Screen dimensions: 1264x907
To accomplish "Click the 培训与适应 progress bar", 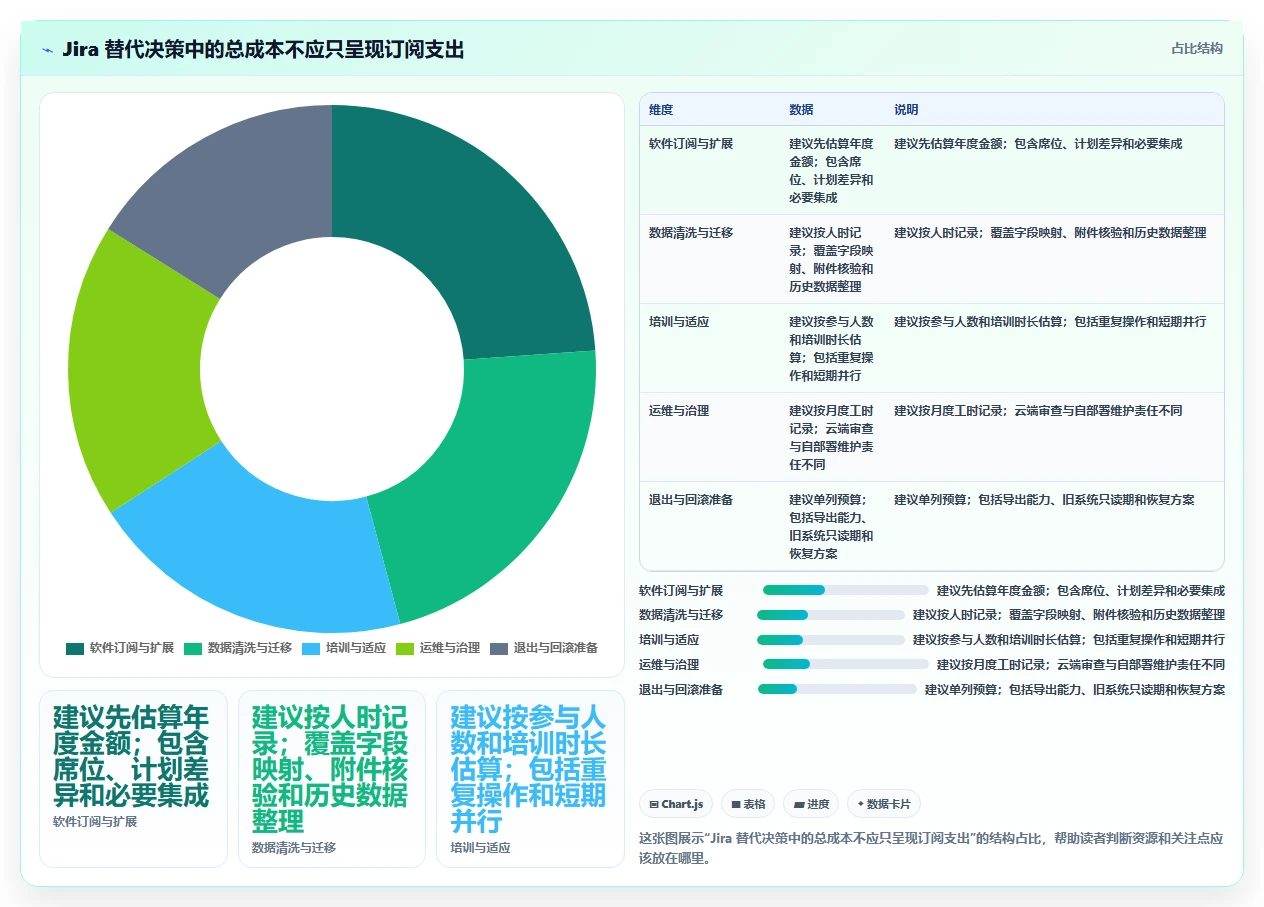I will pyautogui.click(x=831, y=640).
